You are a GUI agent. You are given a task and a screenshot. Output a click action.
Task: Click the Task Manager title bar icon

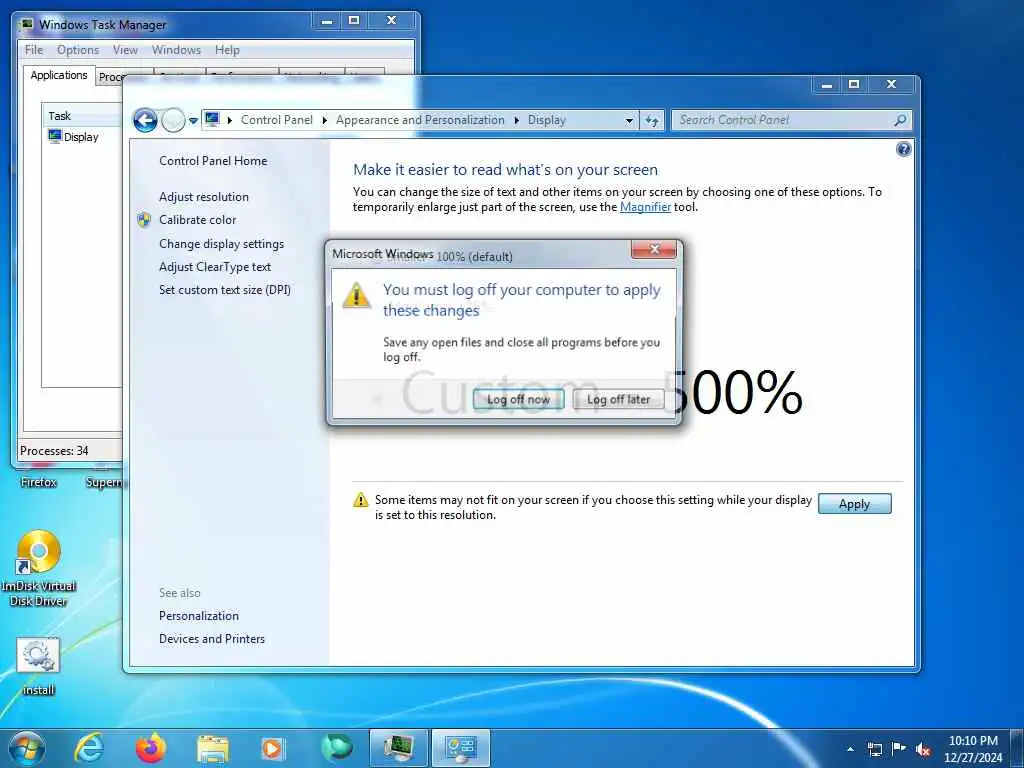[26, 25]
